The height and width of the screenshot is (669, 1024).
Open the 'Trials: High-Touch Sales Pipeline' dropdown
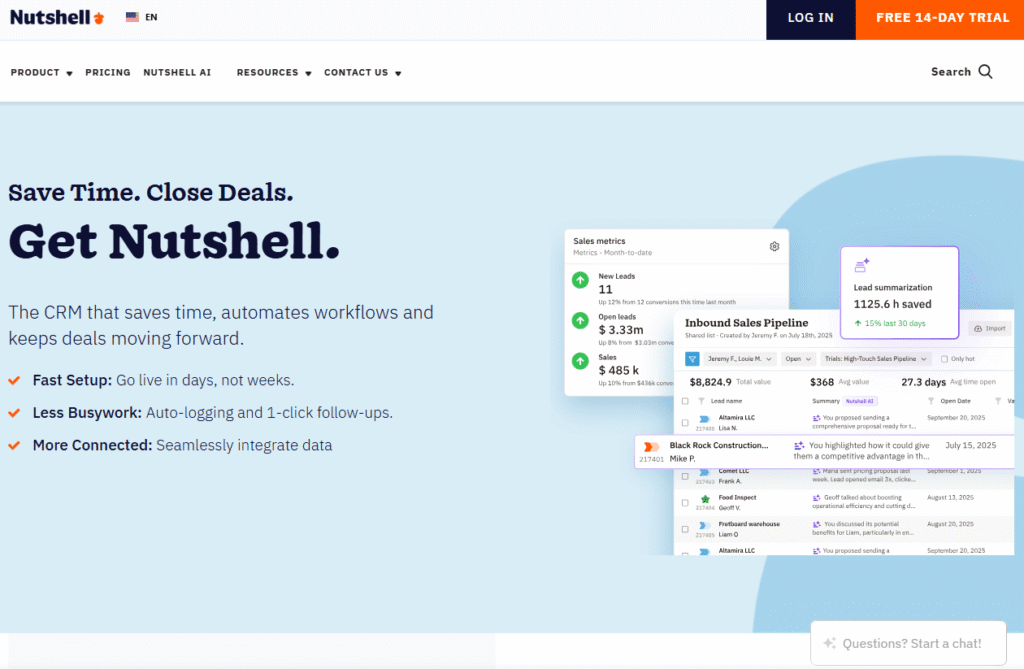tap(873, 358)
